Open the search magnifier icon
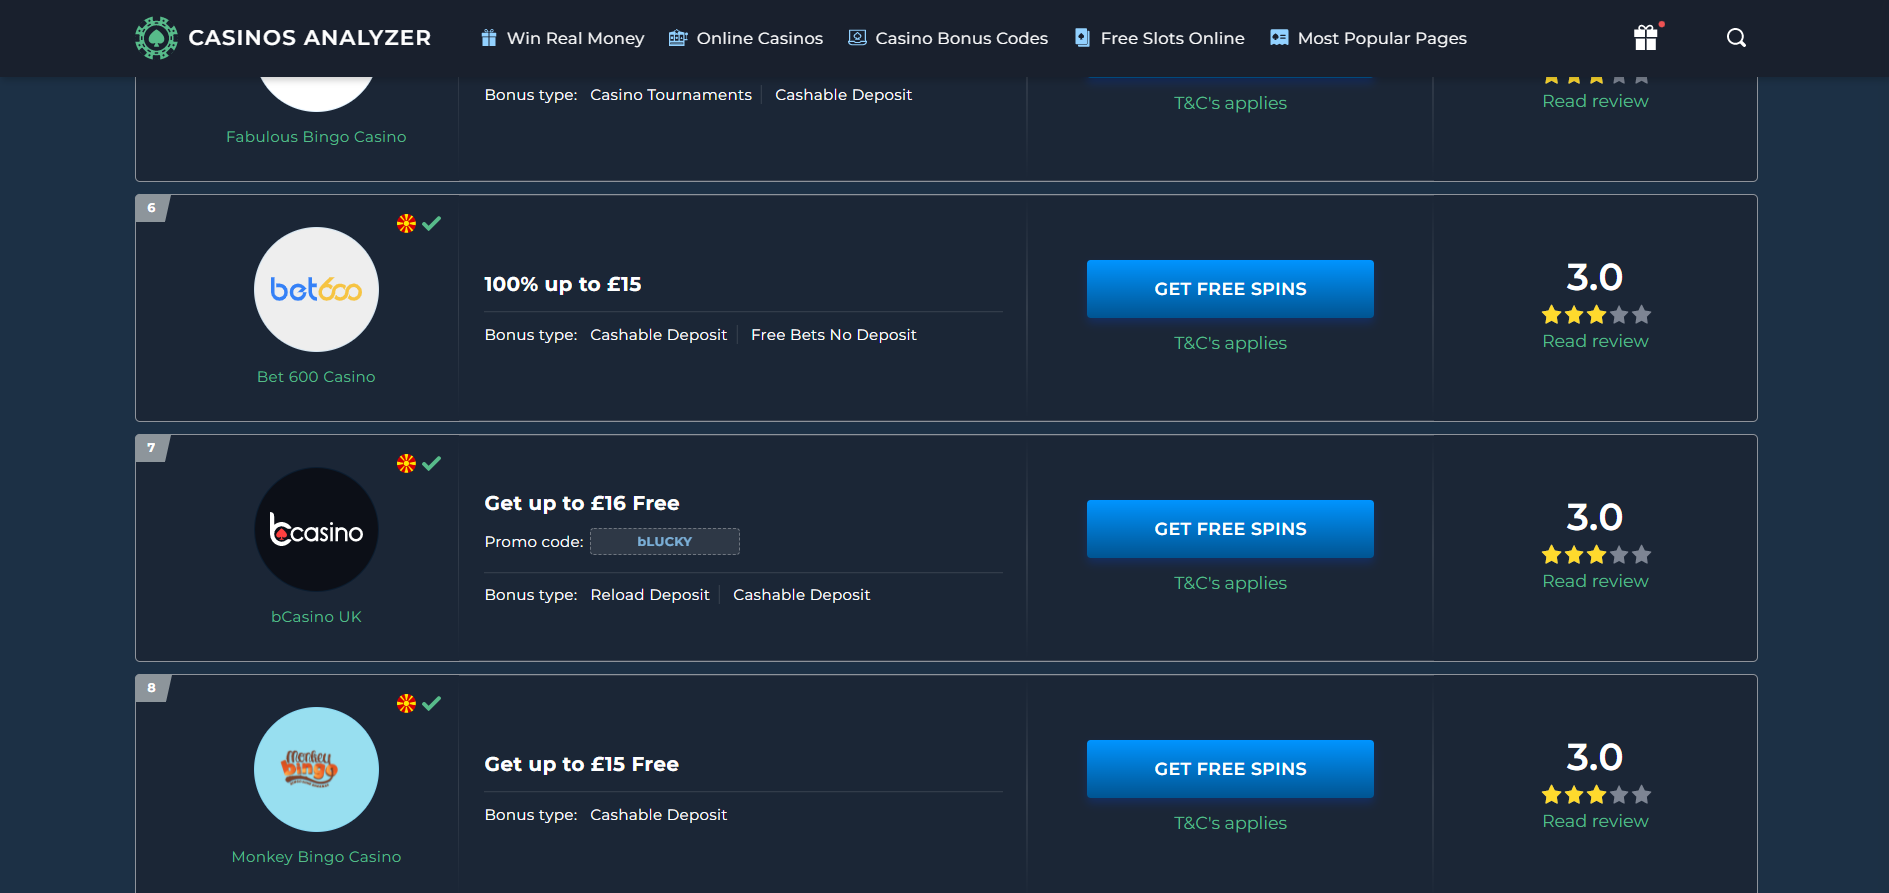1889x893 pixels. [1736, 38]
